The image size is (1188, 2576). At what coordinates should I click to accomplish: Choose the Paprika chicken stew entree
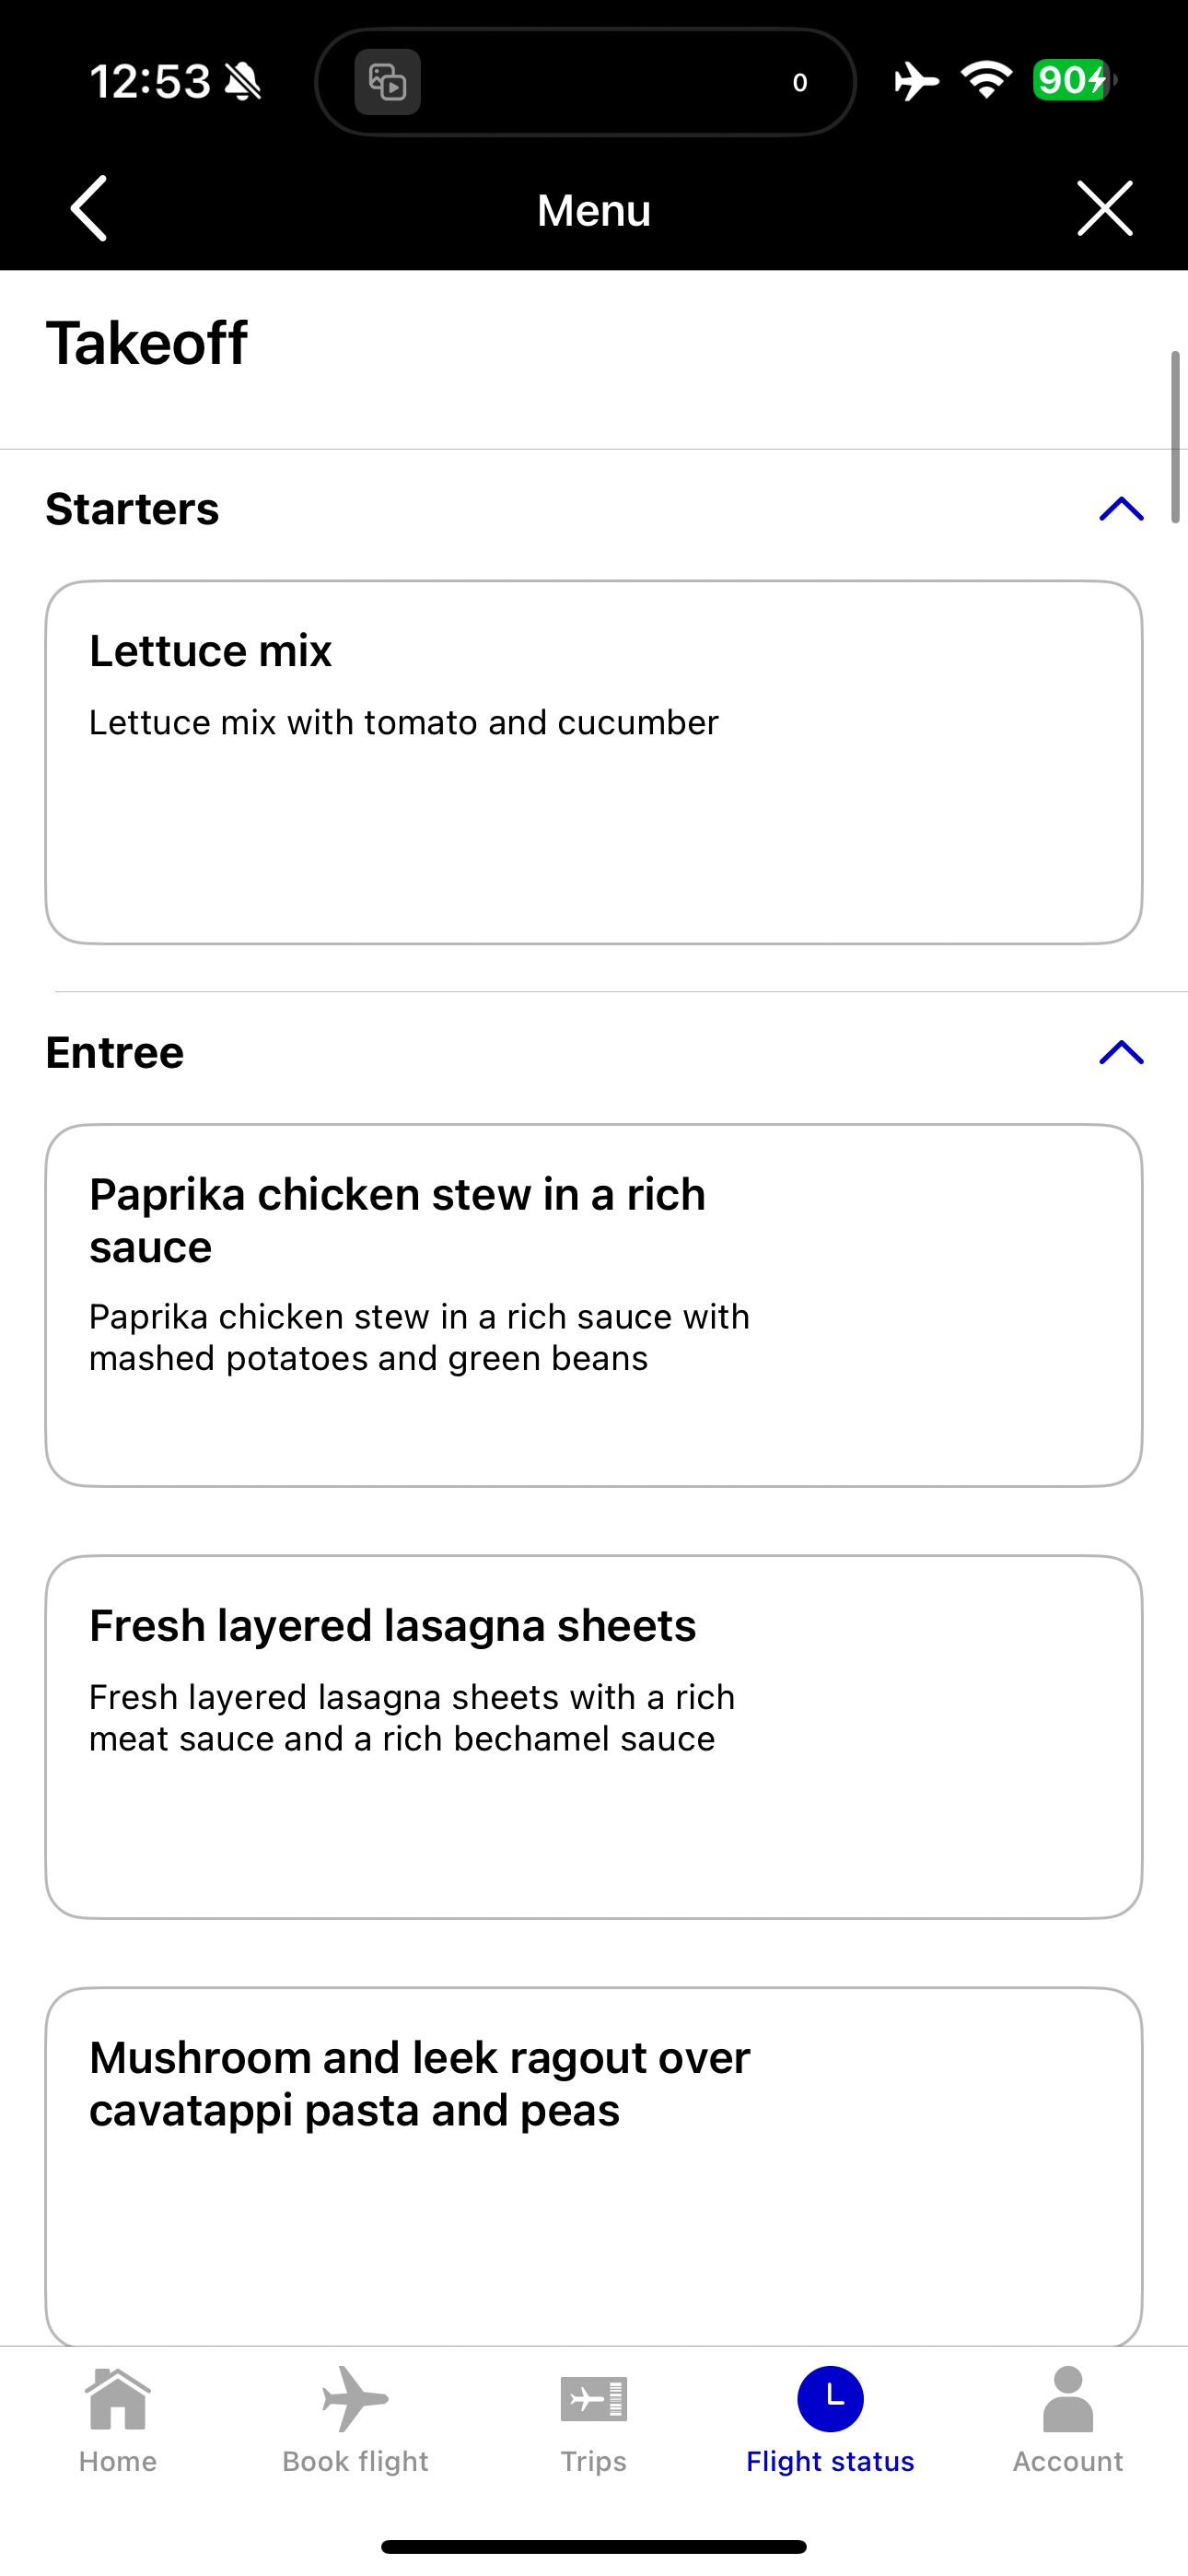[x=593, y=1305]
